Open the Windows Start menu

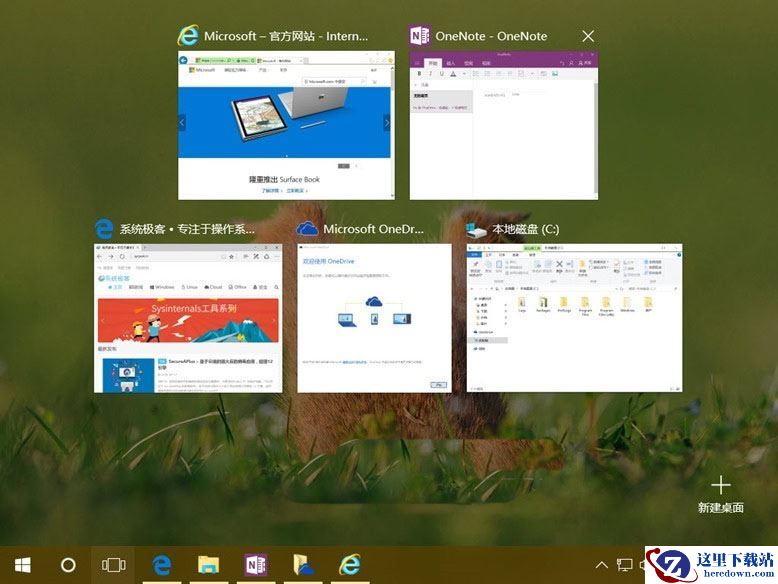[23, 565]
